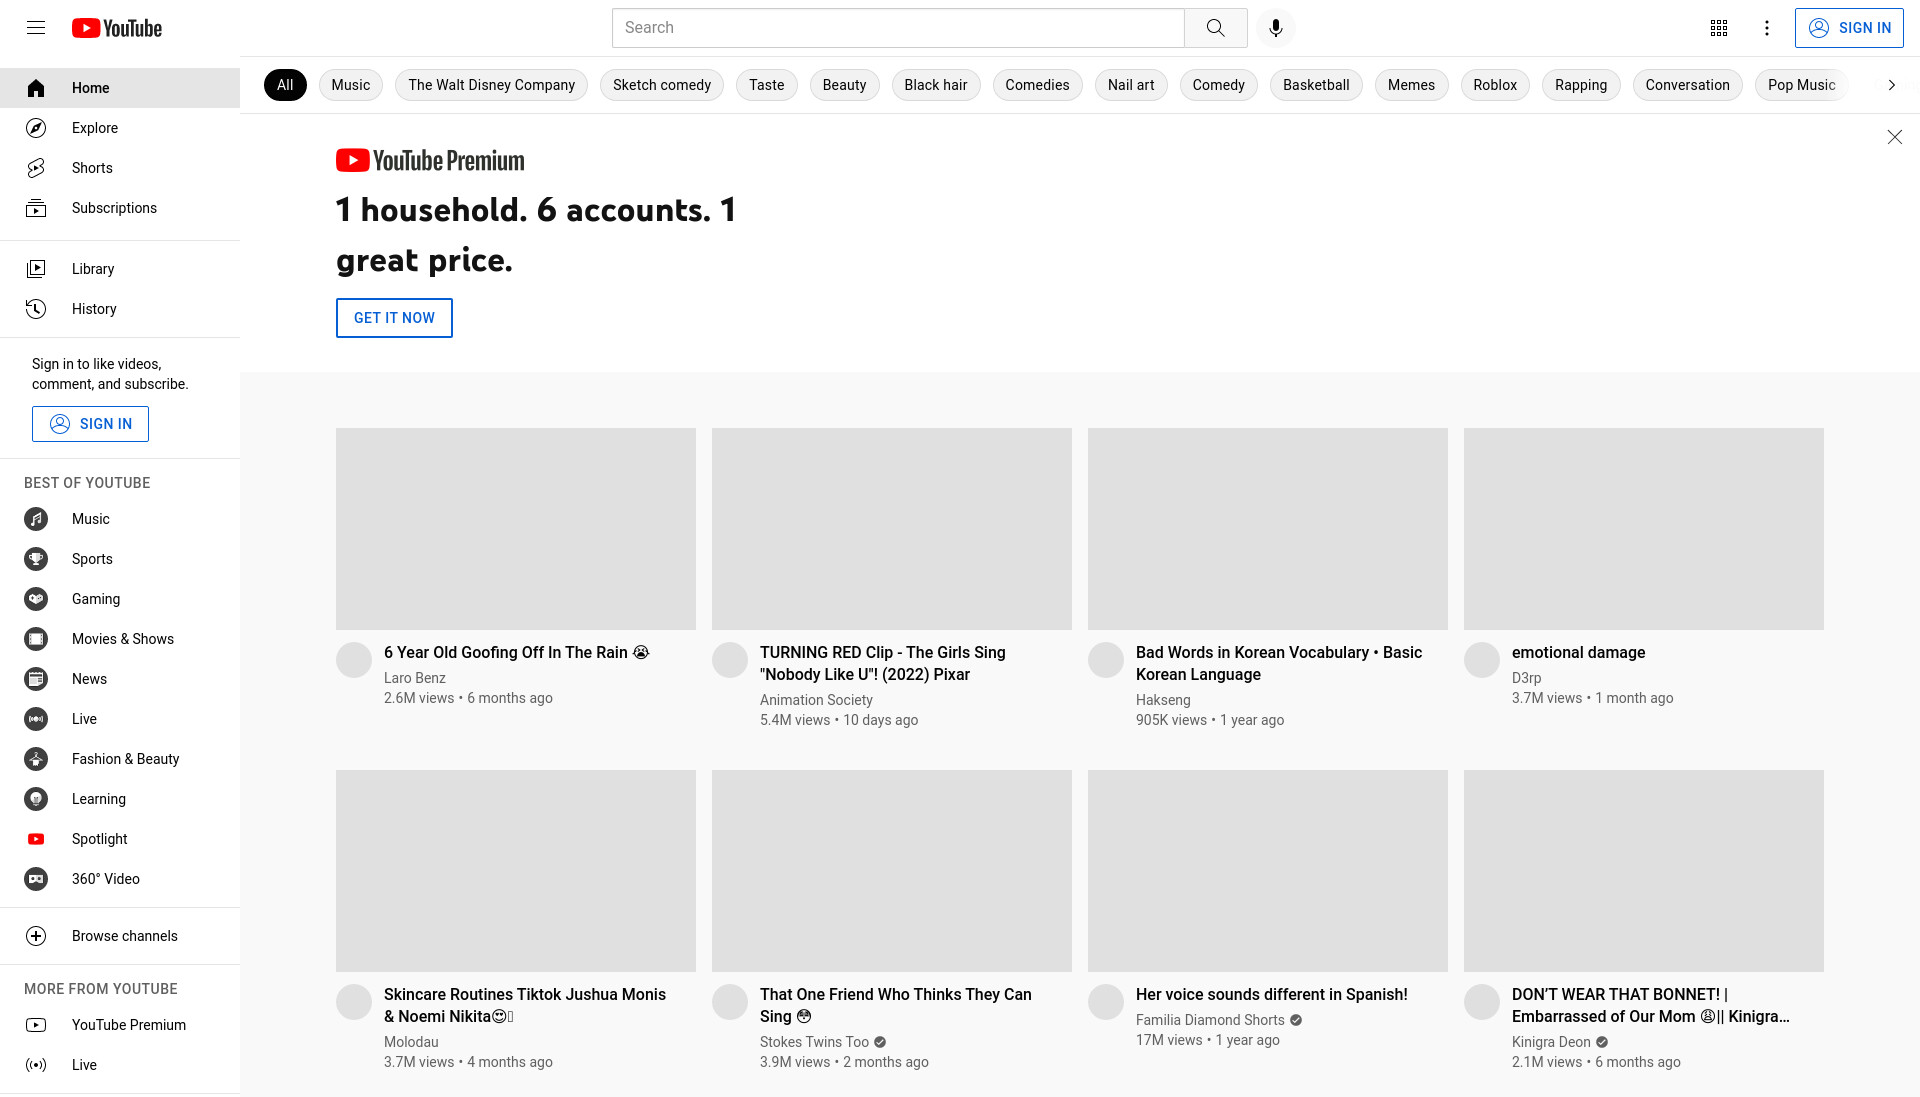This screenshot has width=1920, height=1097.
Task: Open Learning in sidebar
Action: [120, 799]
